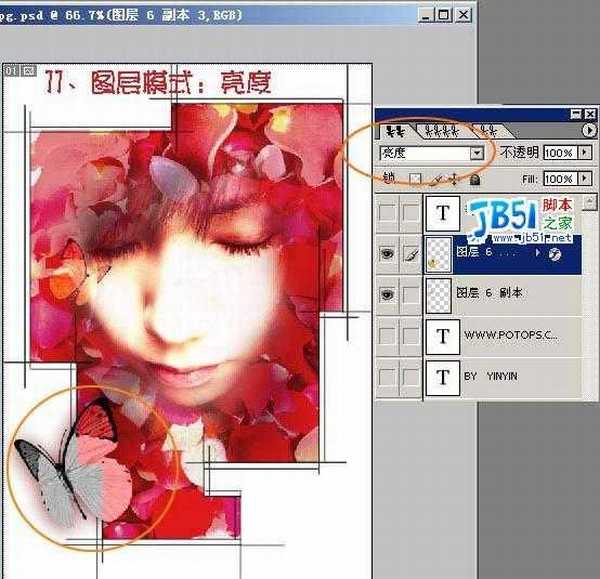
Task: Click the Fill 100% input field
Action: pyautogui.click(x=559, y=179)
